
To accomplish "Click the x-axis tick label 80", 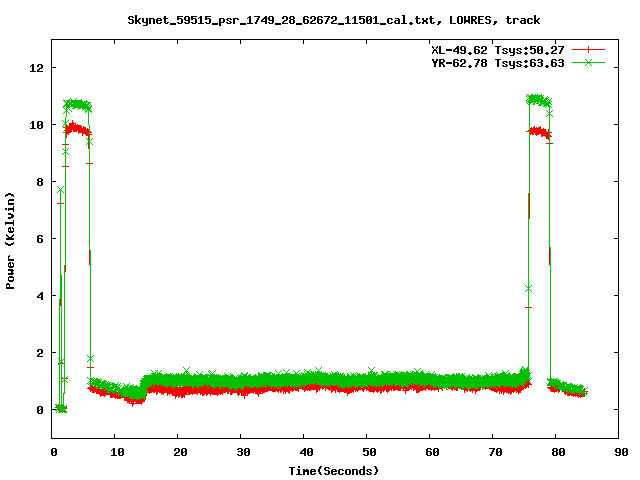I will 558,452.
